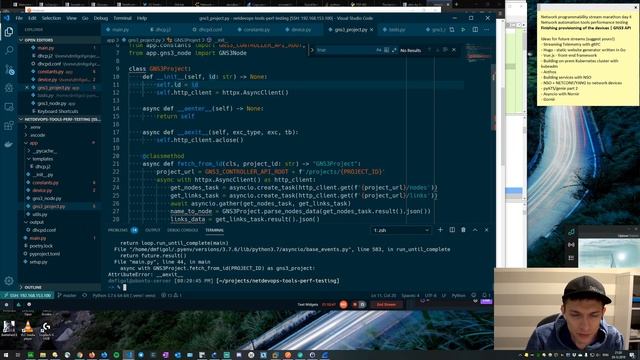Toggle Find in Selection option
Screen dimensions: 640x360
(445, 50)
